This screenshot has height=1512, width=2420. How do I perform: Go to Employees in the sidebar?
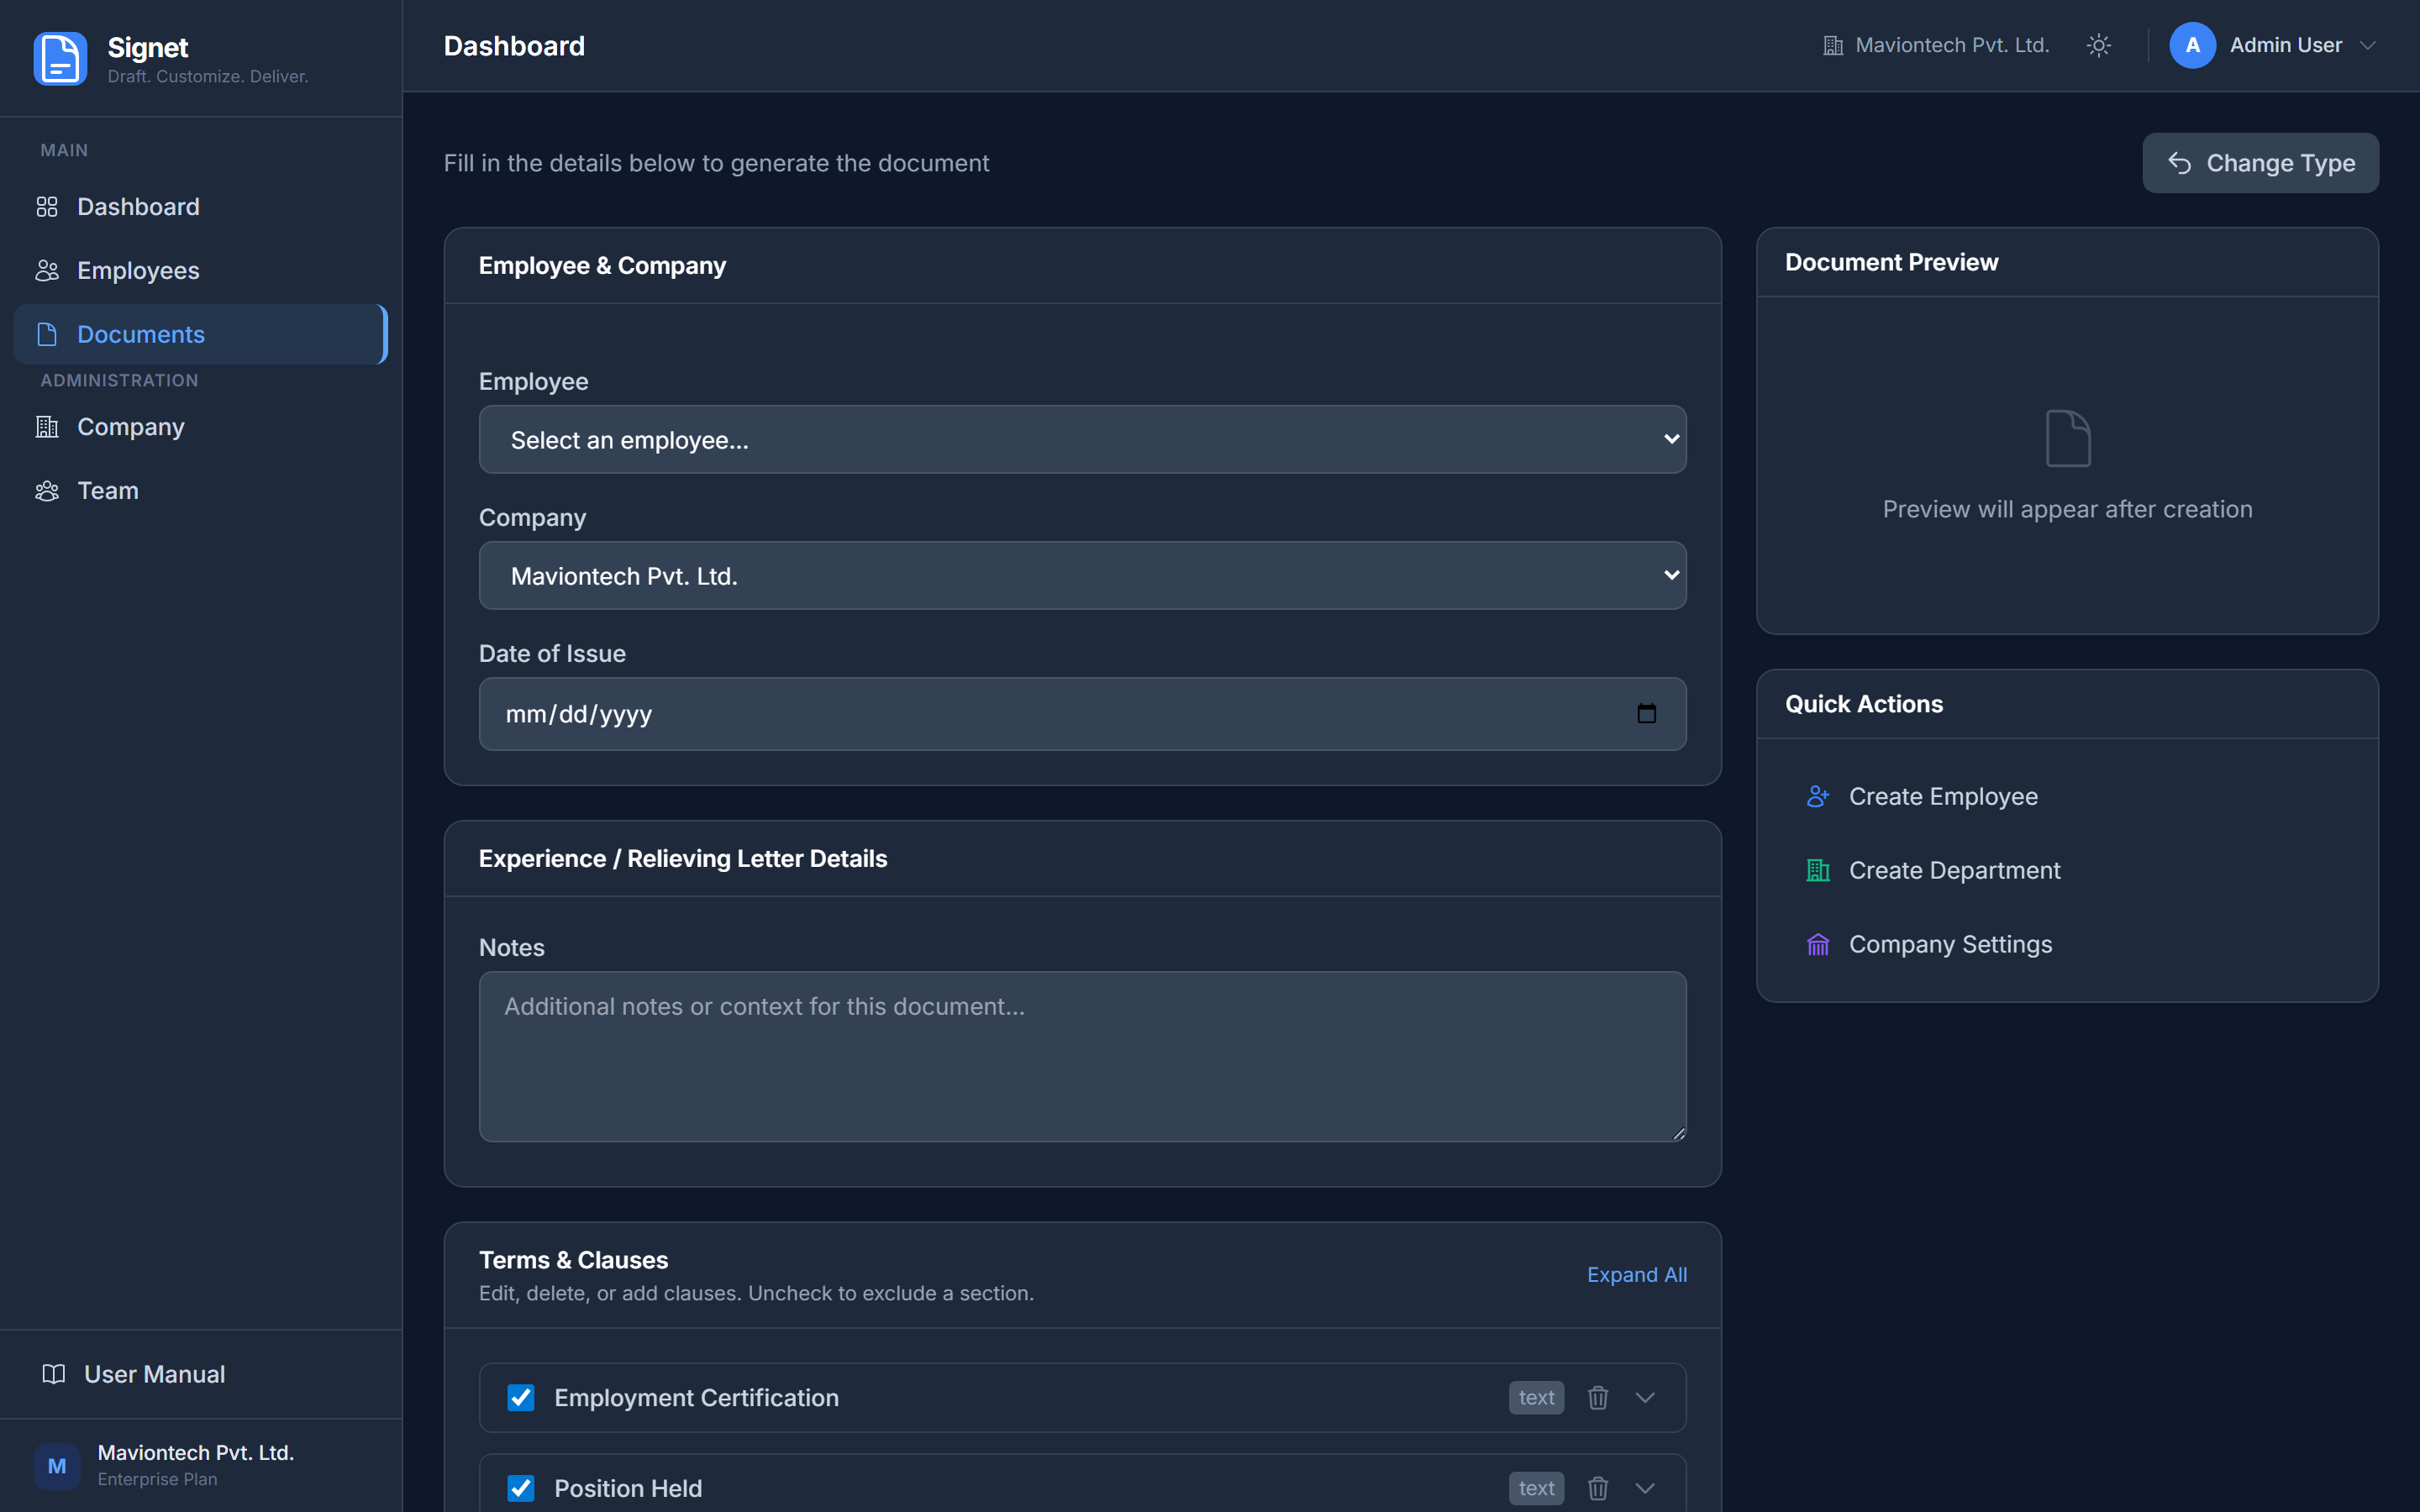click(138, 271)
